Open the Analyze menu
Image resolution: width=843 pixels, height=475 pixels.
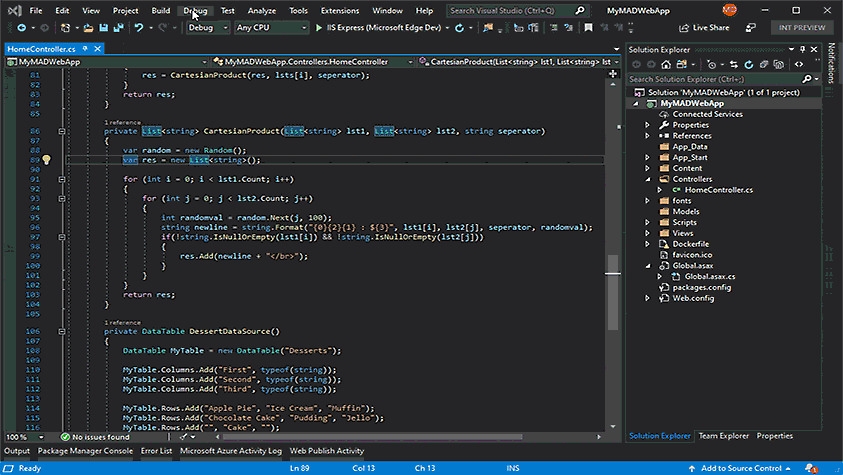click(262, 10)
